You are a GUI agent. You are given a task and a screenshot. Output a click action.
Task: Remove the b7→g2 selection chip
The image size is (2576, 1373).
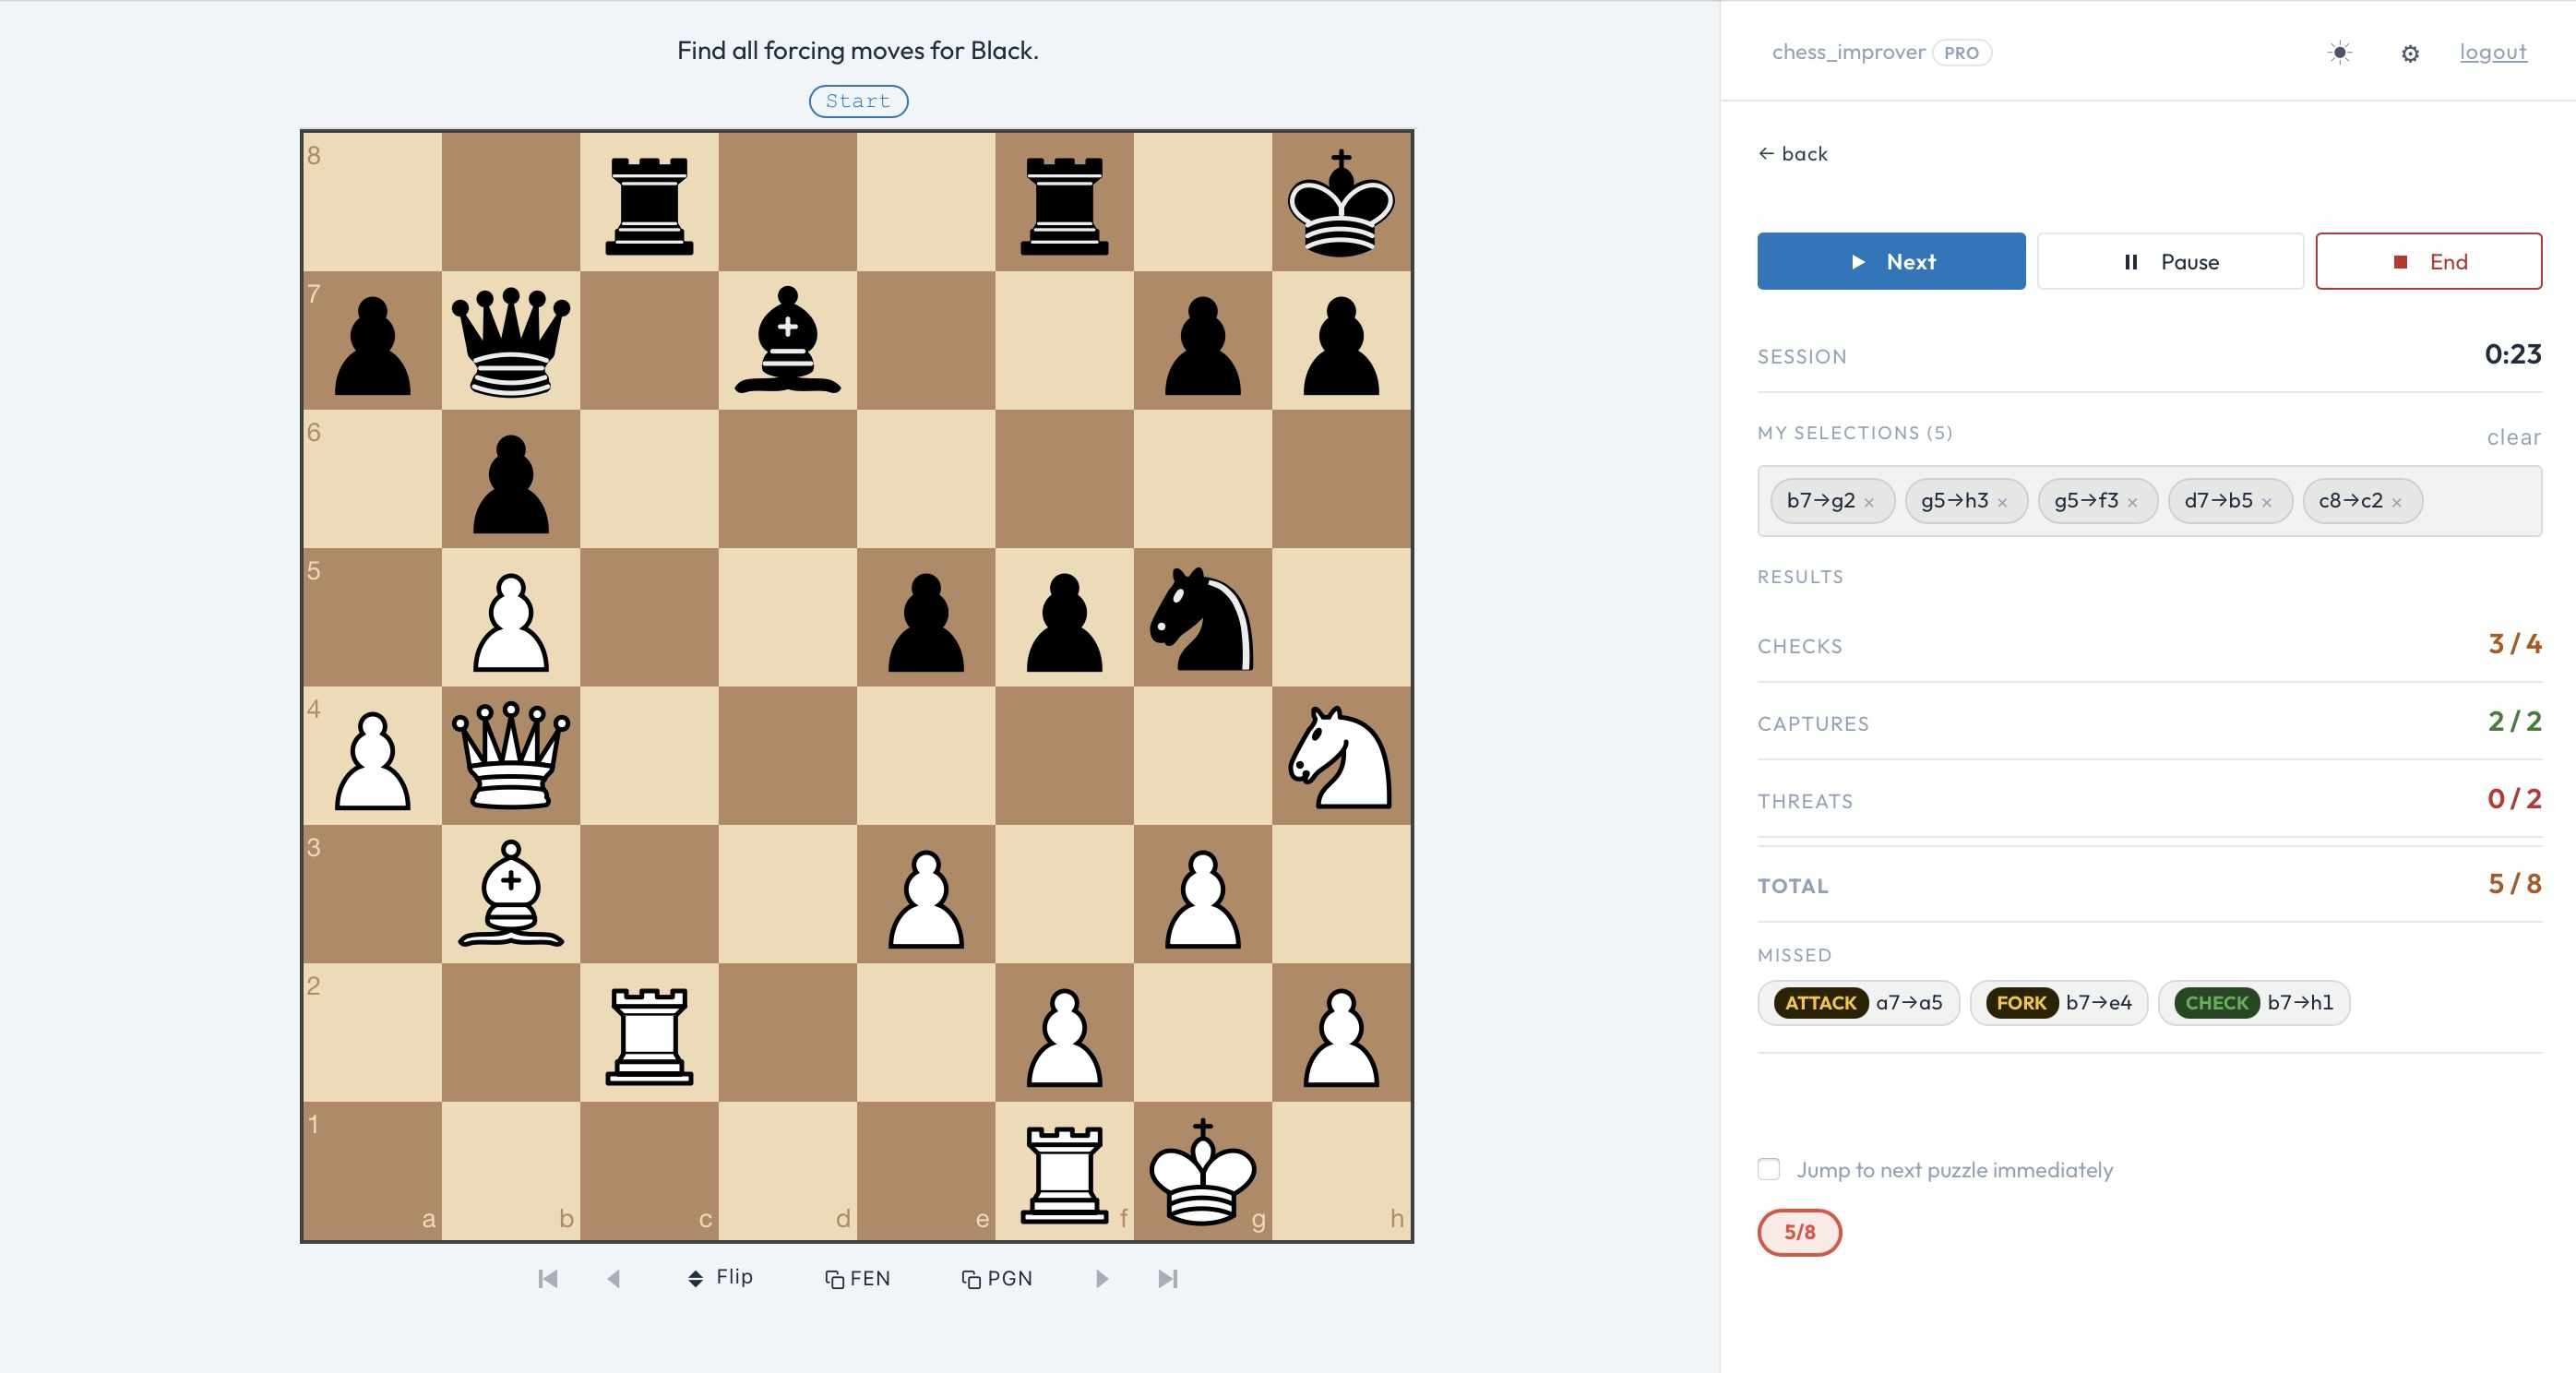[1869, 502]
